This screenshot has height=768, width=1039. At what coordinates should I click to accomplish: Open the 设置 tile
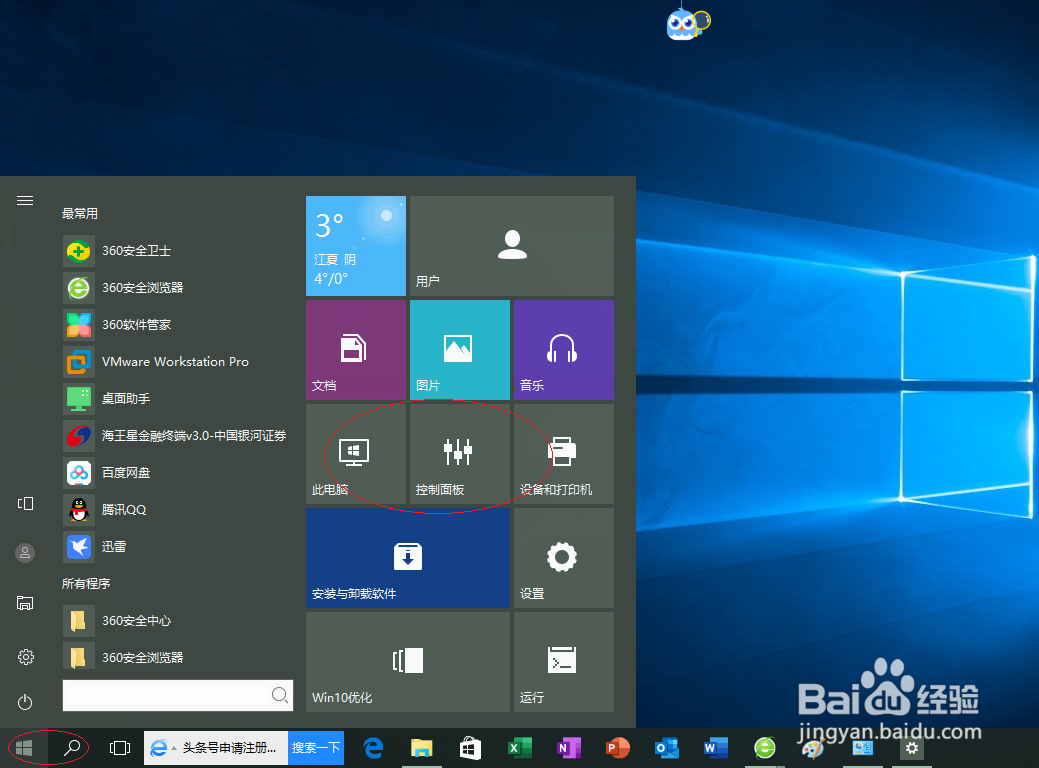point(564,558)
